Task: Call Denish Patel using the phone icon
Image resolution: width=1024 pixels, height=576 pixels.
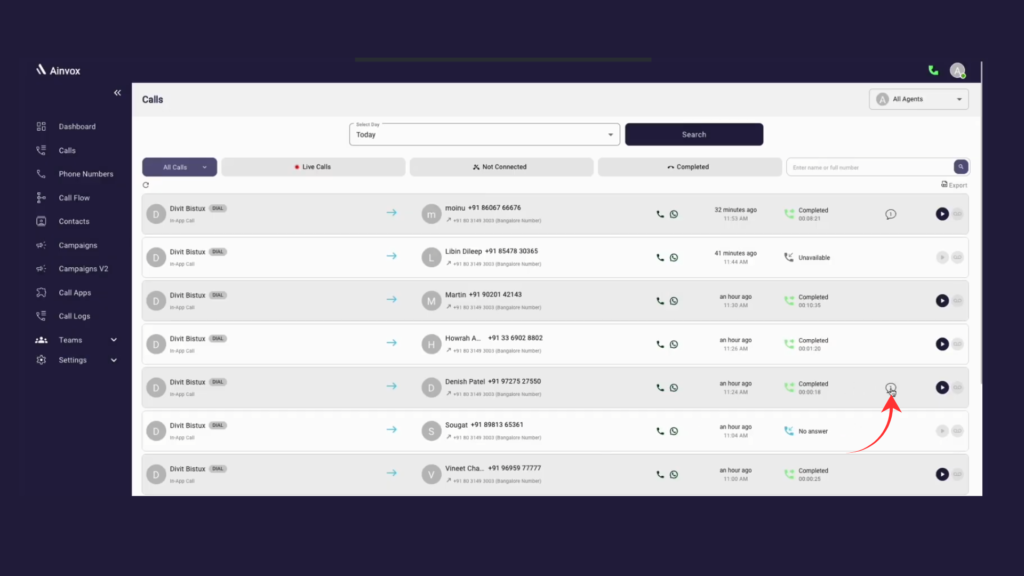Action: pos(659,387)
